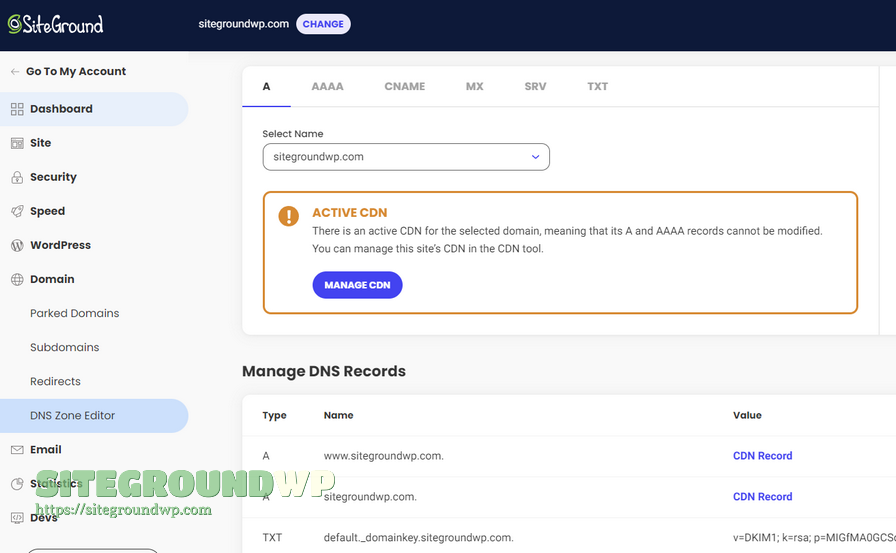The height and width of the screenshot is (553, 896).
Task: Switch to the AAAA records tab
Action: pyautogui.click(x=327, y=86)
